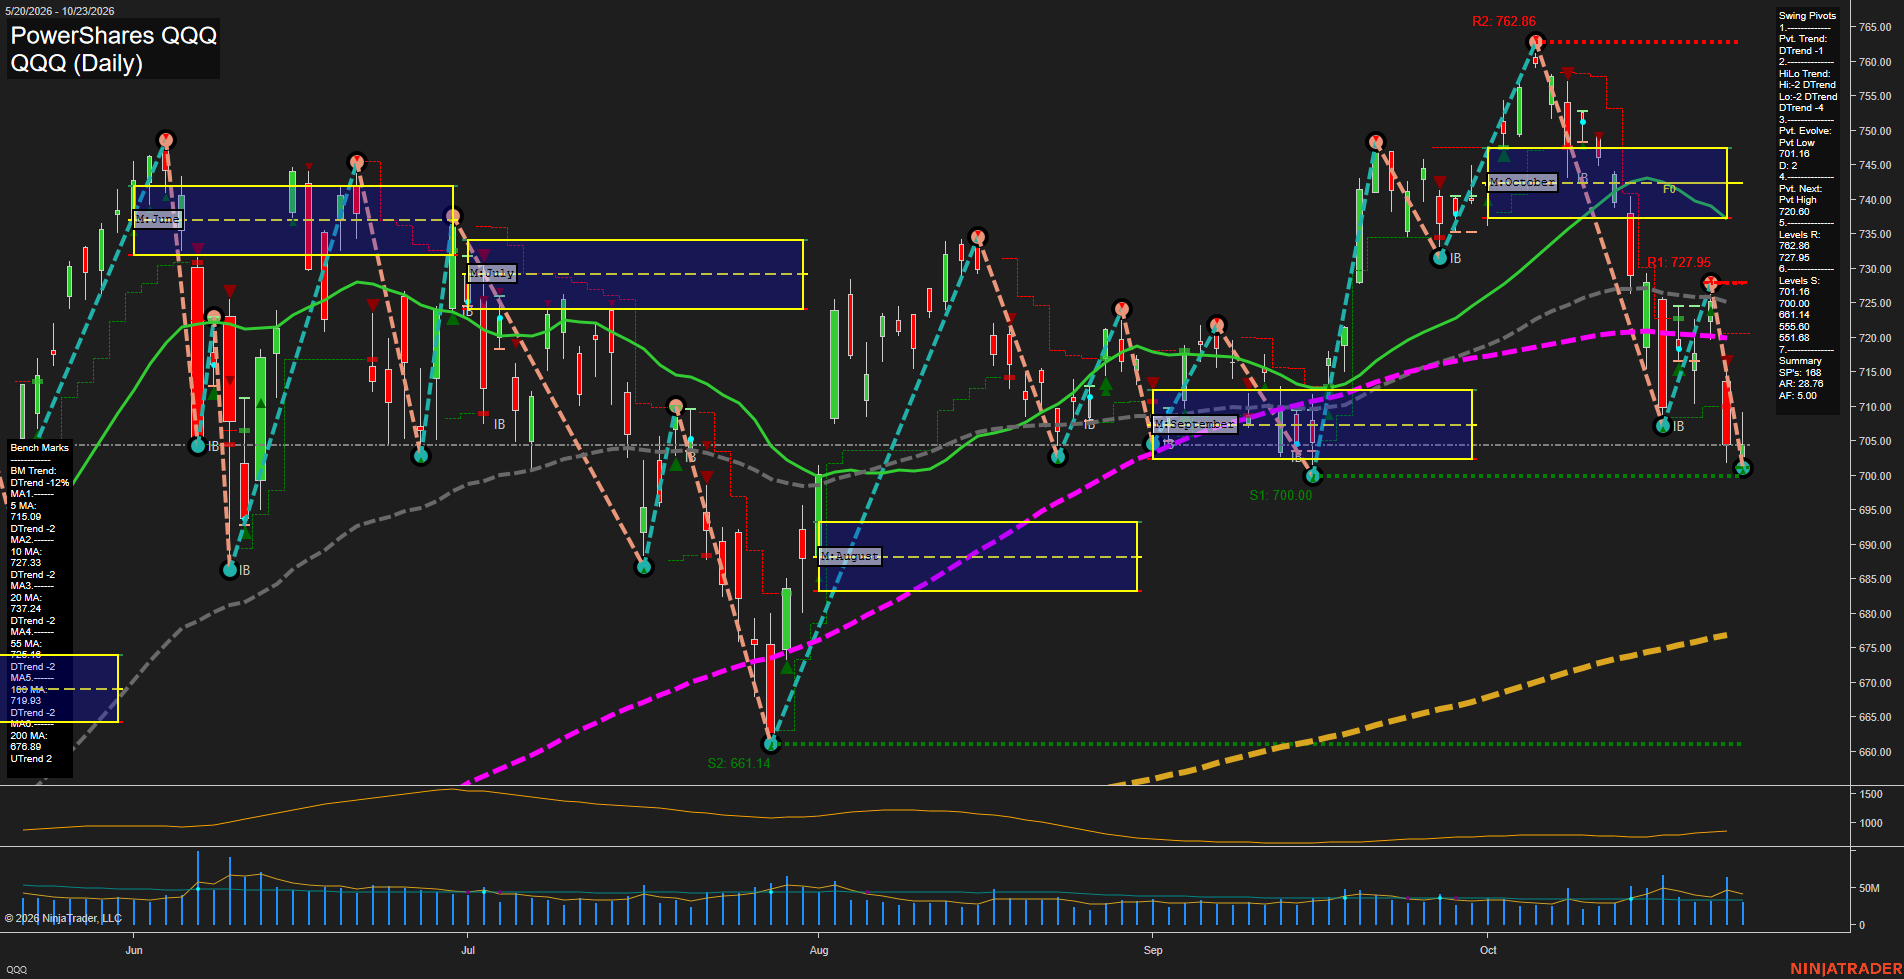The height and width of the screenshot is (979, 1904).
Task: Click the 5/20/2026 - 10/23/2026 date range
Action: (59, 11)
